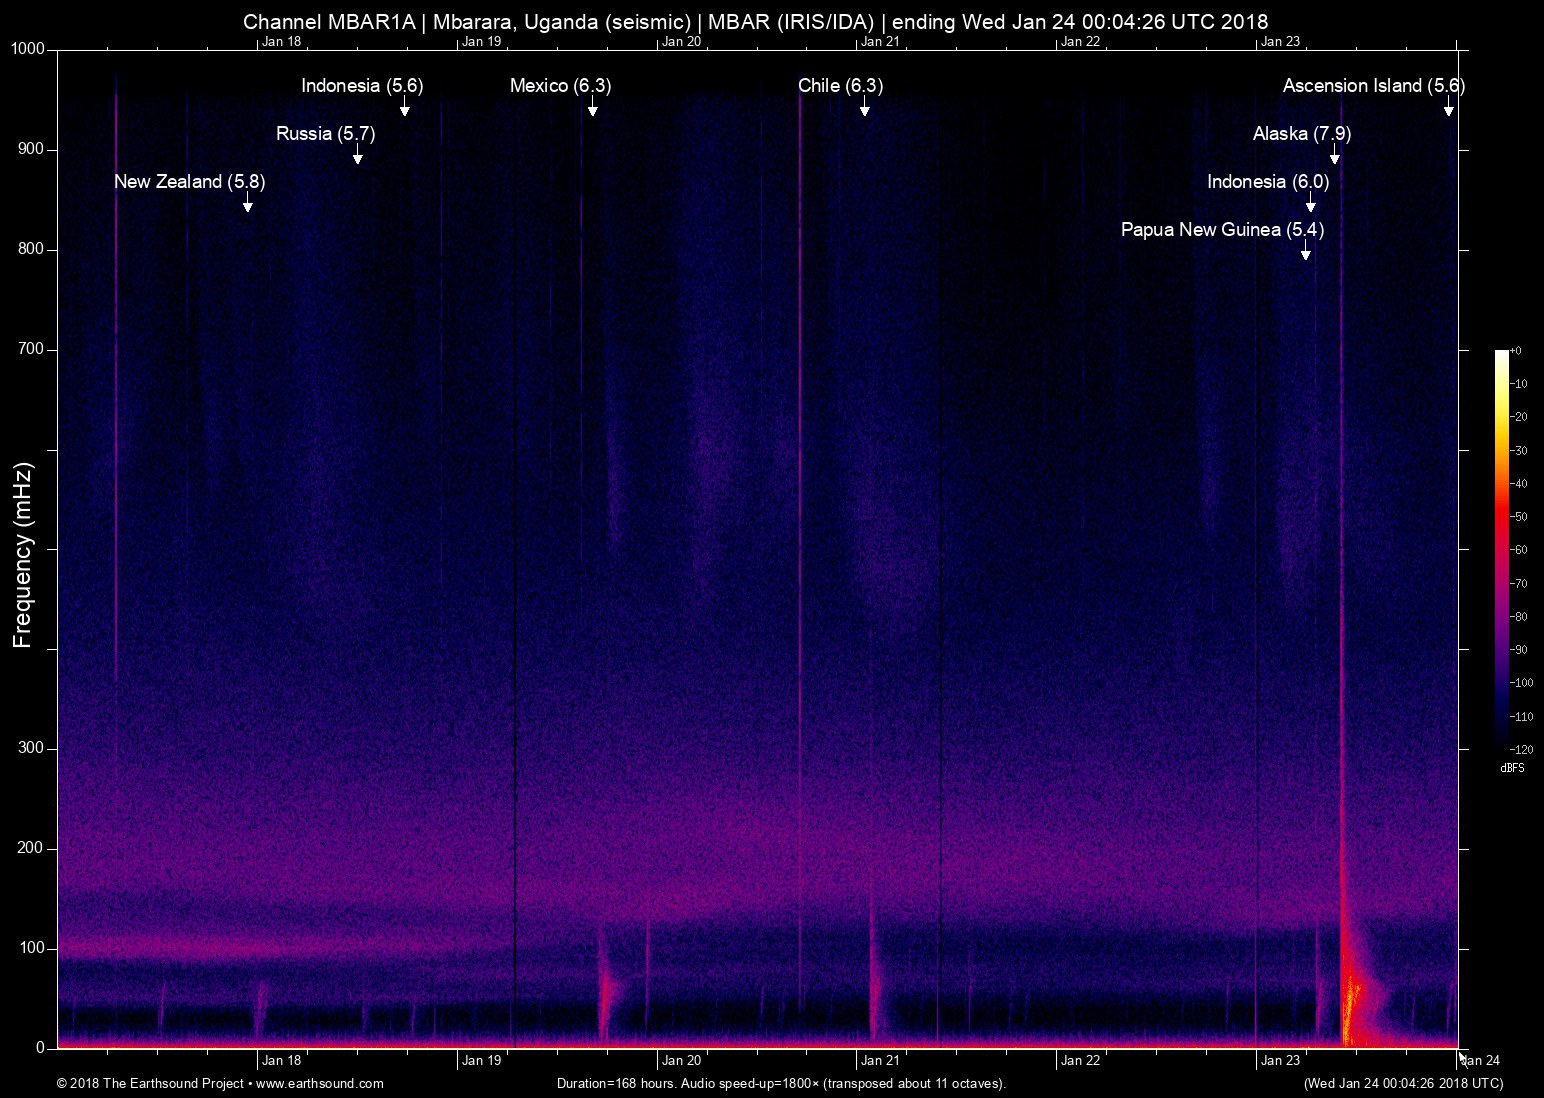Click the Jan 24 label at bottom right
This screenshot has height=1098, width=1544.
point(1481,1061)
